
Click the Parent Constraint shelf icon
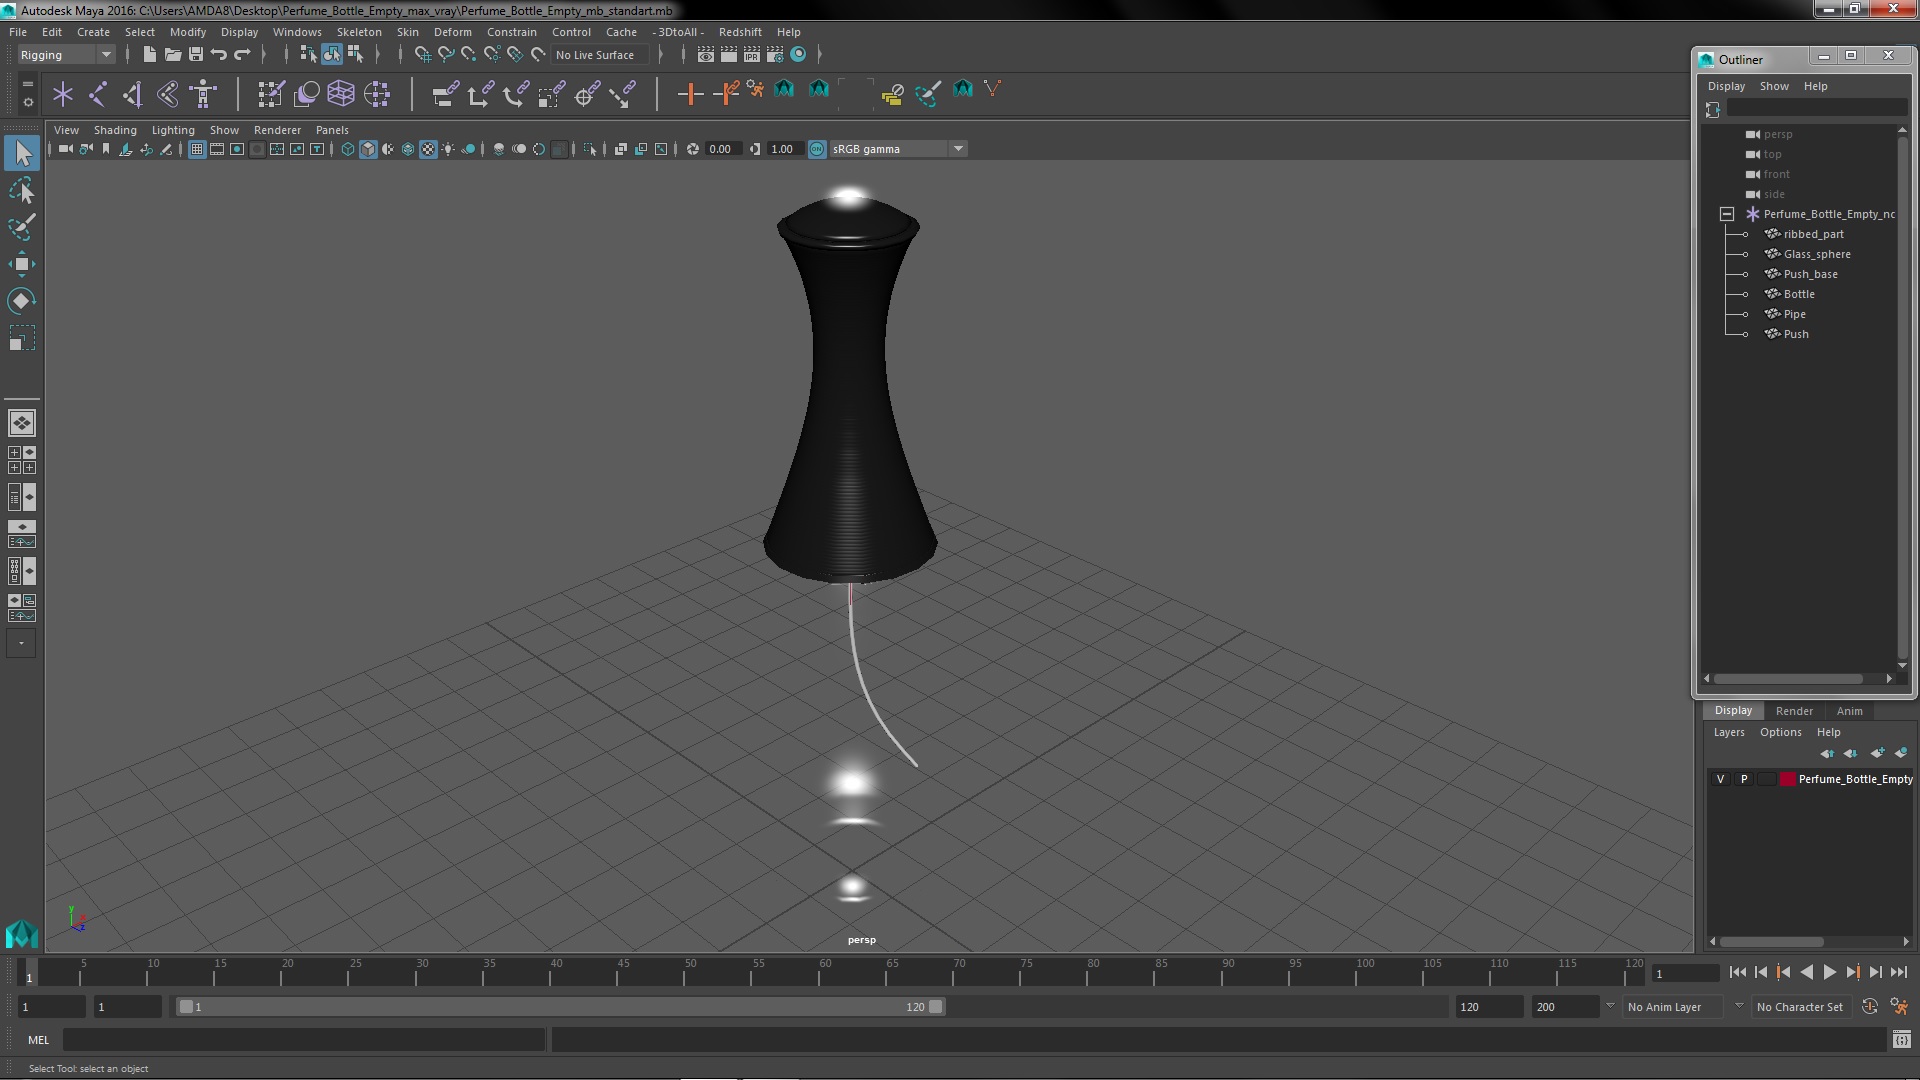click(445, 94)
